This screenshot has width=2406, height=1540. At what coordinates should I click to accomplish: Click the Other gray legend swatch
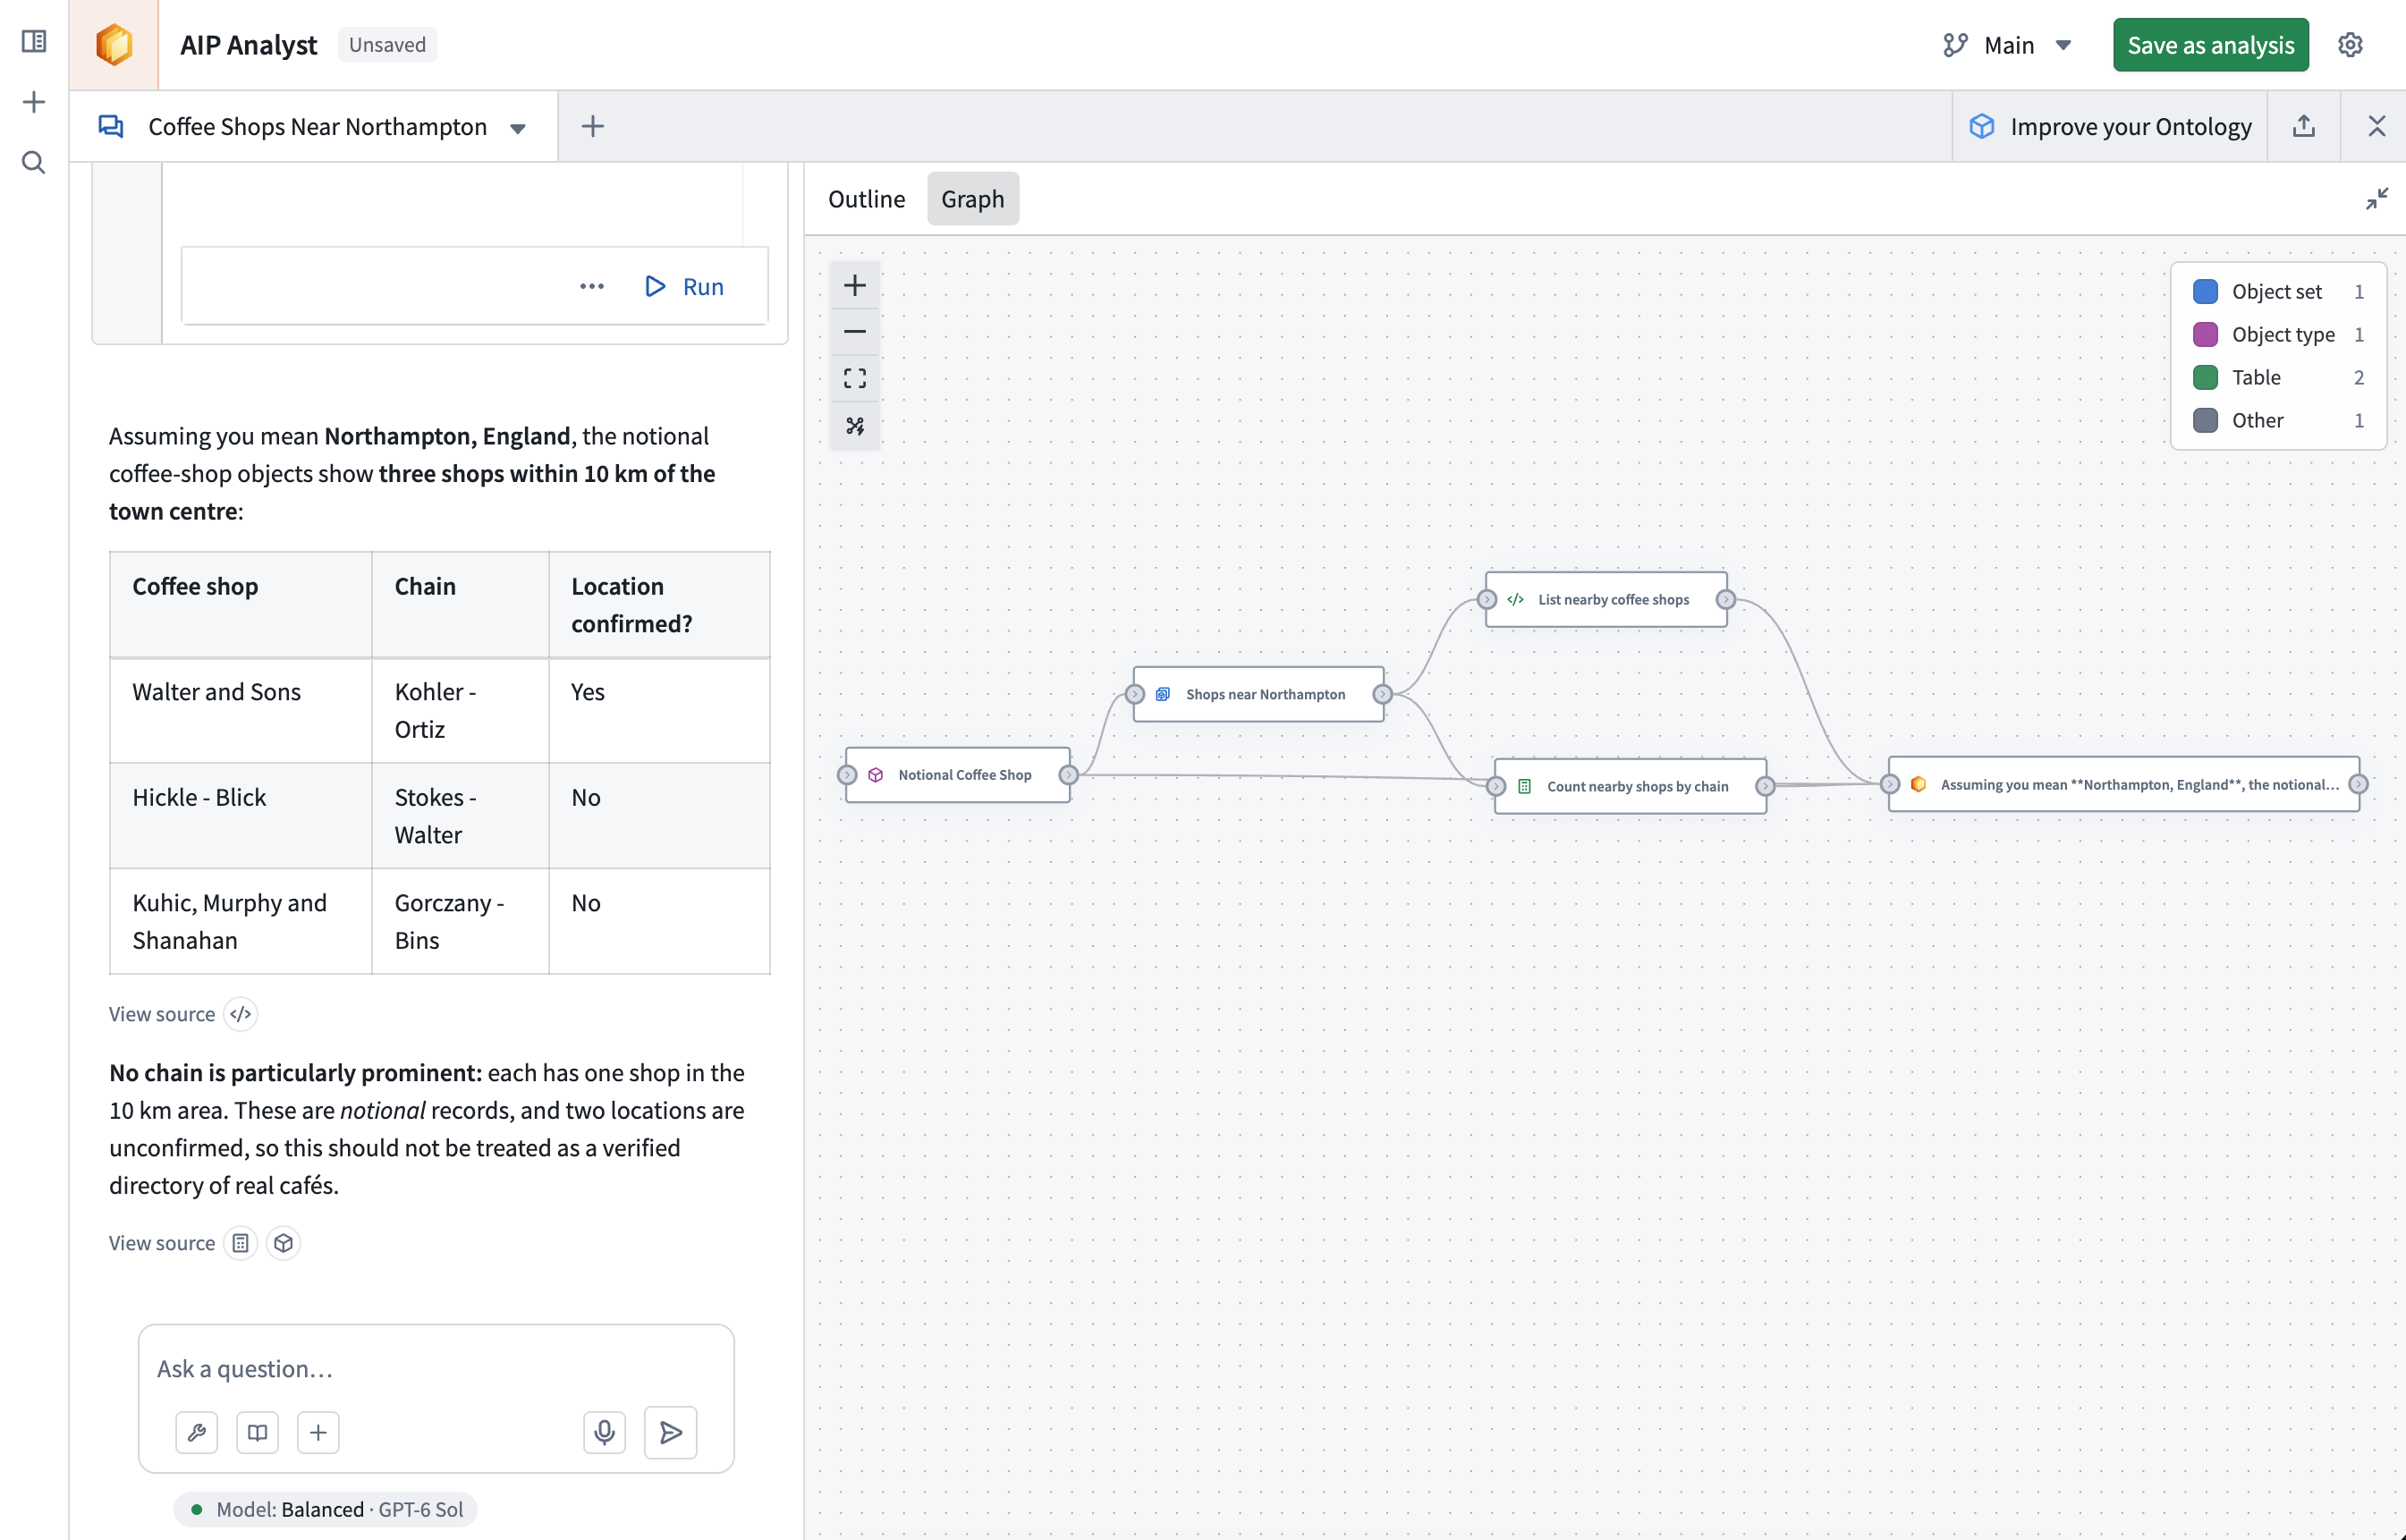point(2205,420)
